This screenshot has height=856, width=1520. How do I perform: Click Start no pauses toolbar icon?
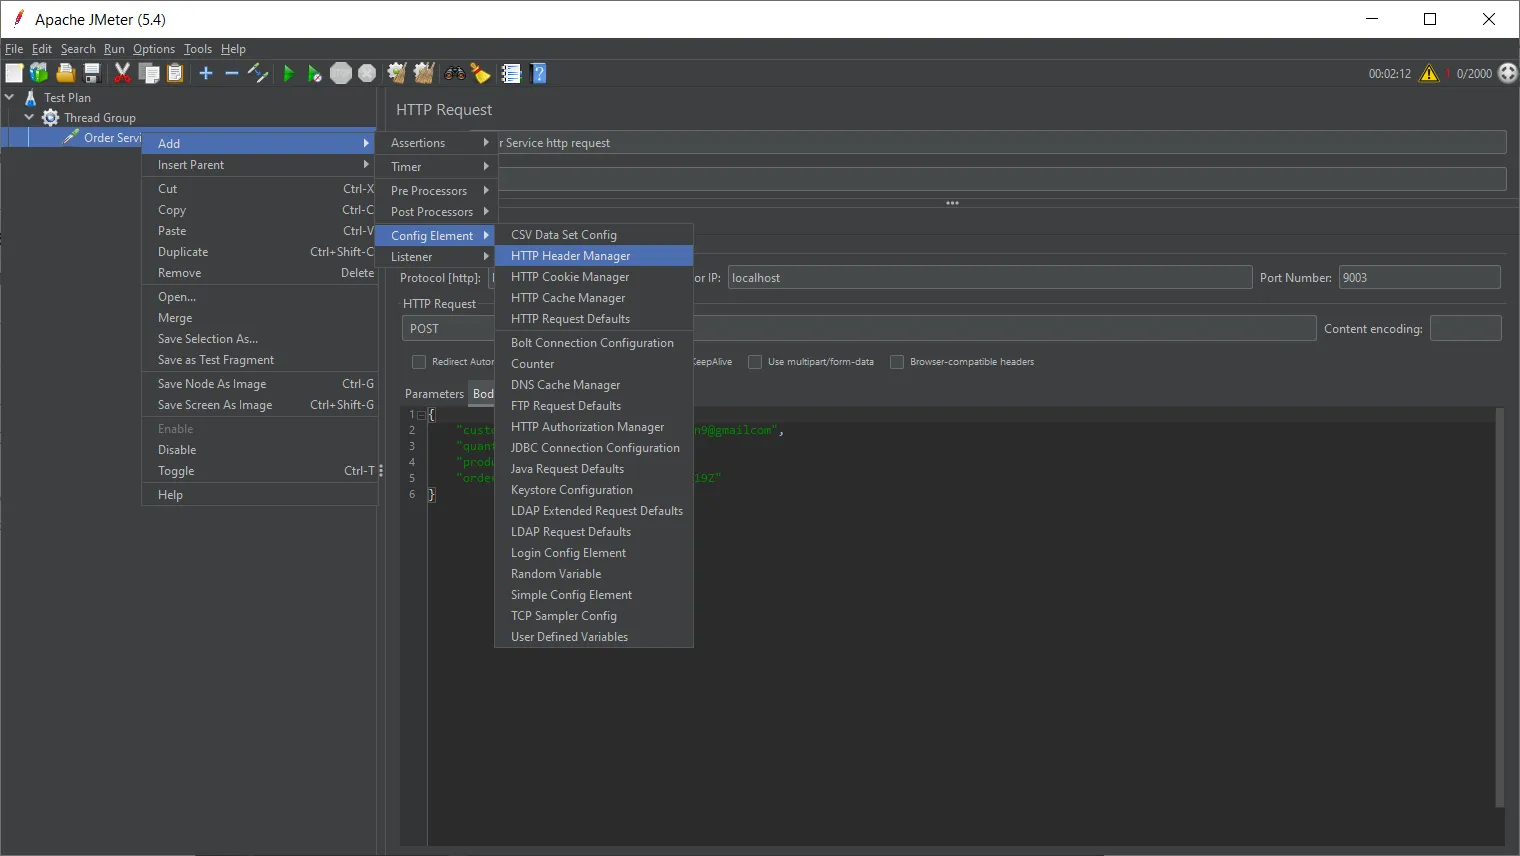[314, 73]
